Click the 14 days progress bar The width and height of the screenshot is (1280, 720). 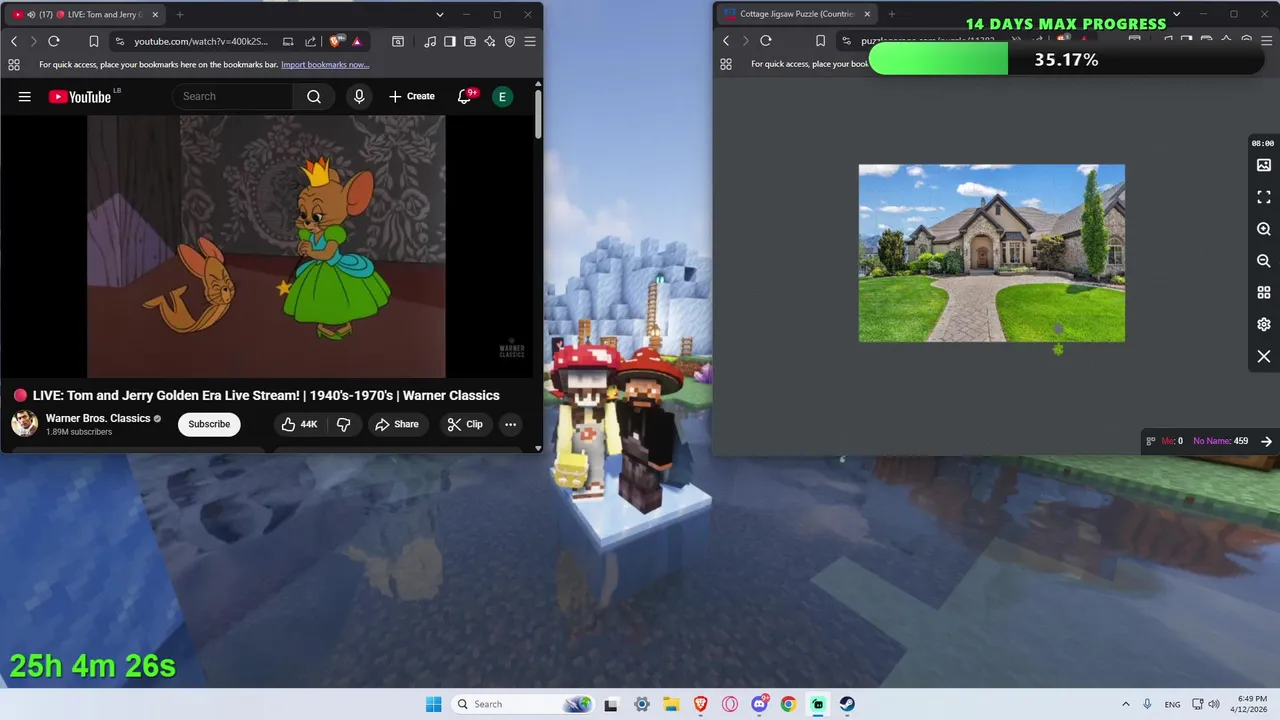pyautogui.click(x=1067, y=60)
